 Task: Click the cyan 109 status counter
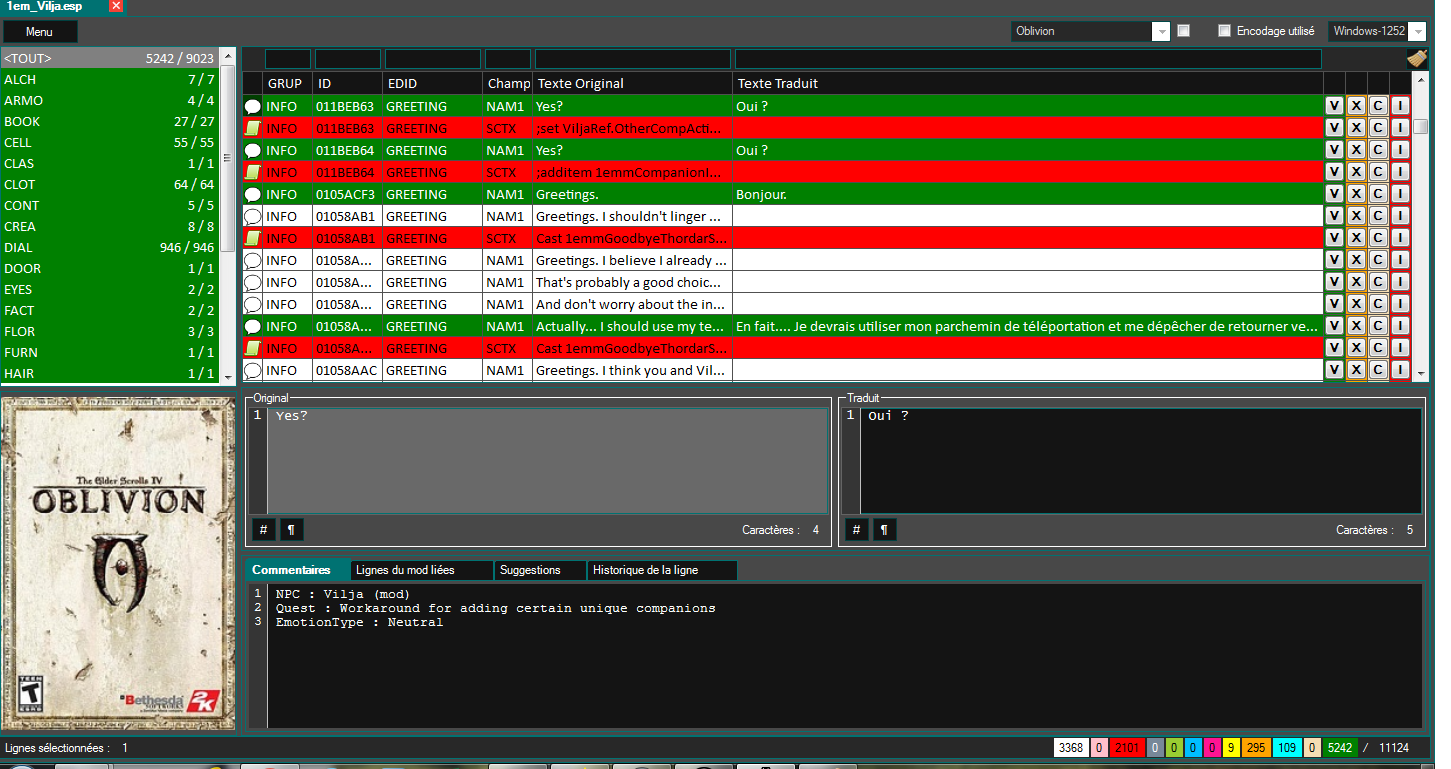(x=1287, y=747)
